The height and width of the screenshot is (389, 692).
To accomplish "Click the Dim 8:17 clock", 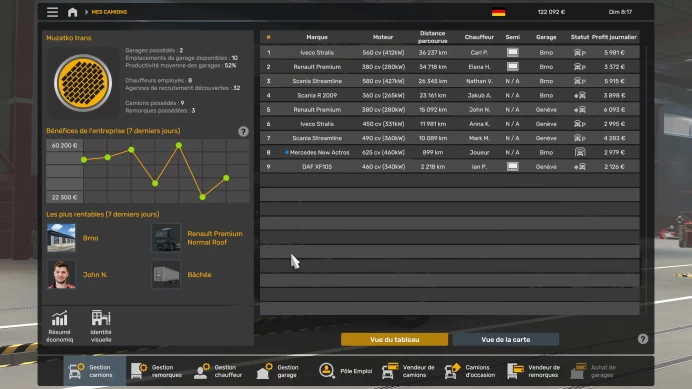I will 620,12.
